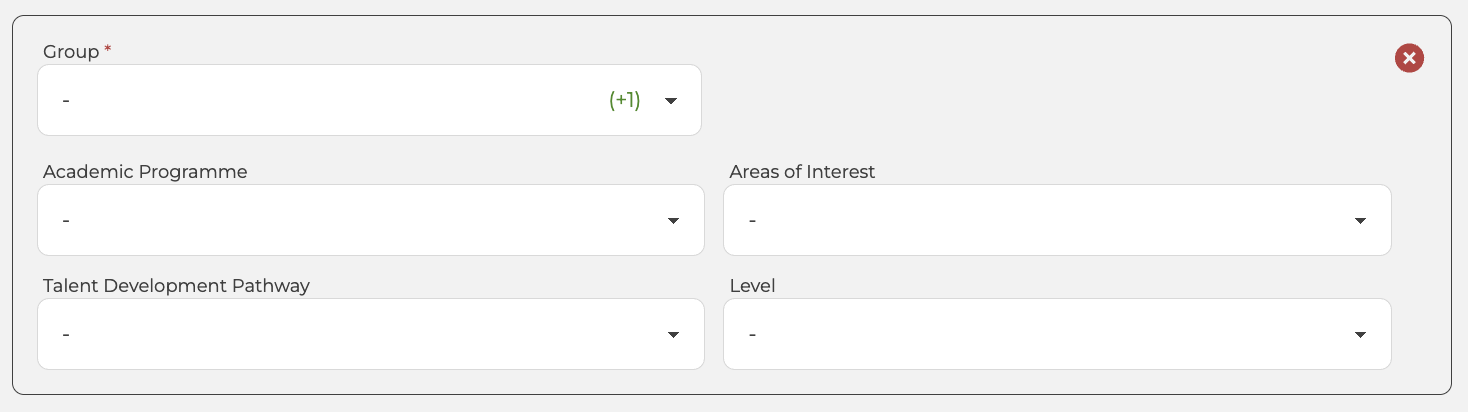This screenshot has width=1468, height=412.
Task: Click the red required asterisk beside Group
Action: coord(107,50)
